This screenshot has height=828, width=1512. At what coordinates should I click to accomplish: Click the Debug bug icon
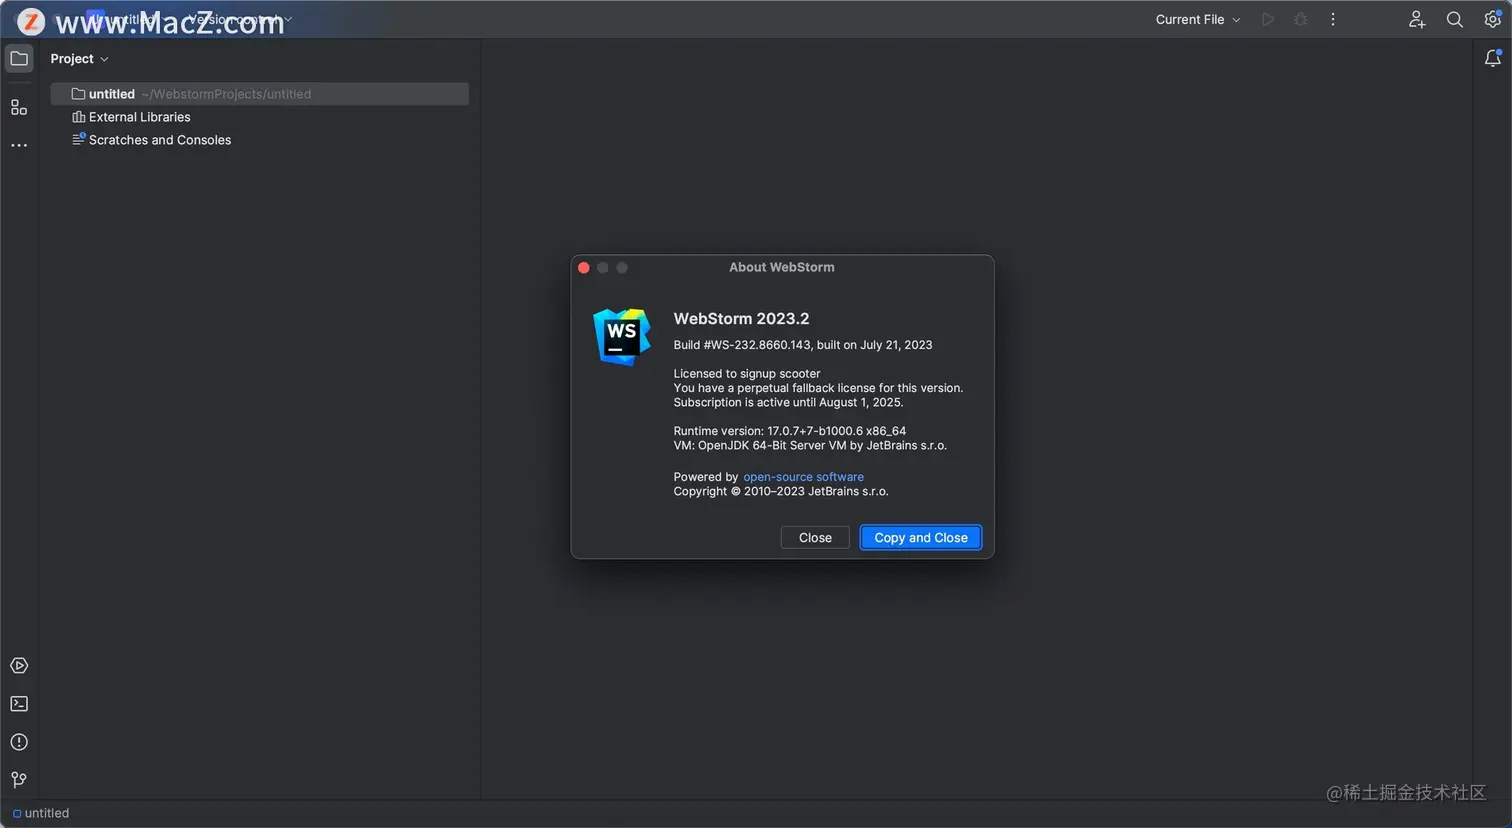1300,19
